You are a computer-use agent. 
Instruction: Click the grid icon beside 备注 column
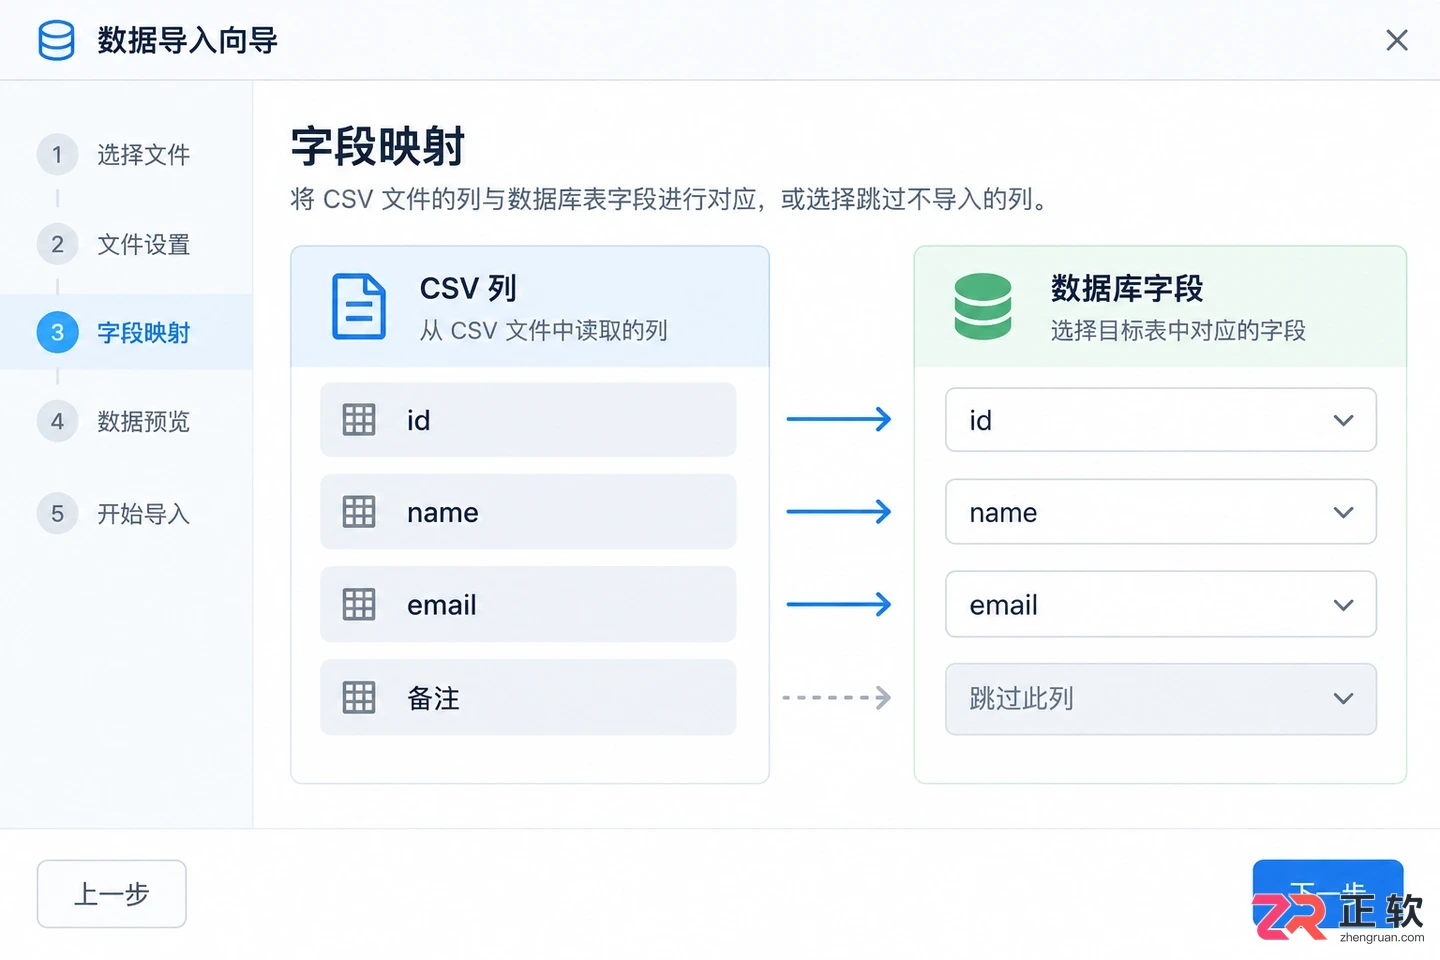[359, 697]
